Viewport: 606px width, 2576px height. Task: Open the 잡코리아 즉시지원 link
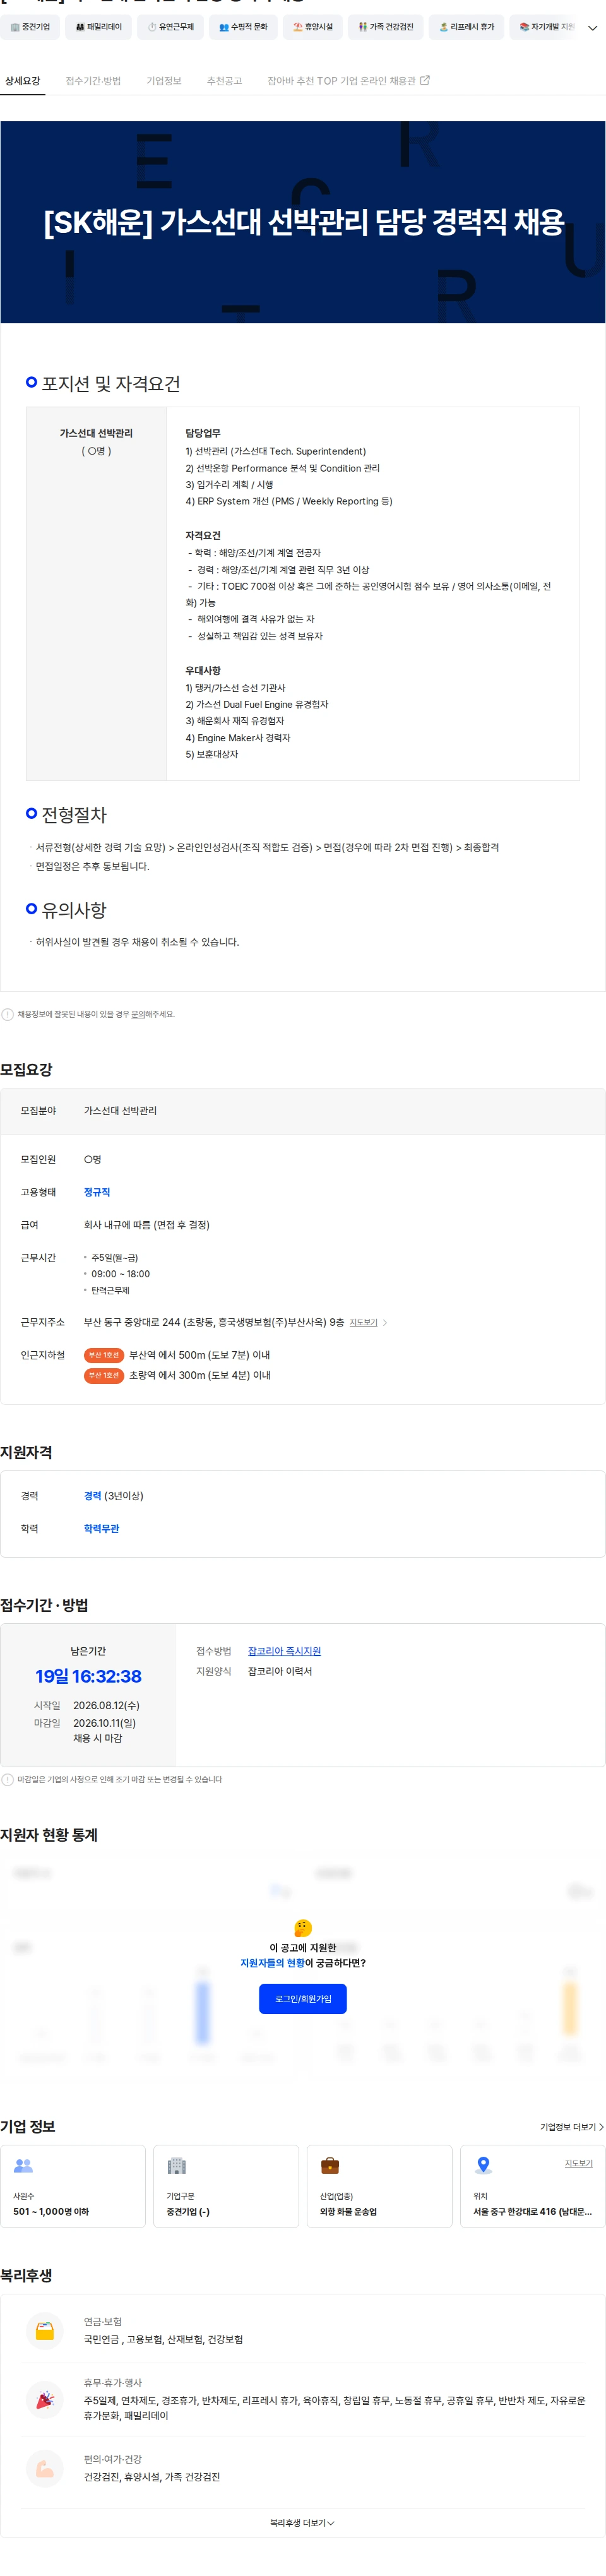284,1651
